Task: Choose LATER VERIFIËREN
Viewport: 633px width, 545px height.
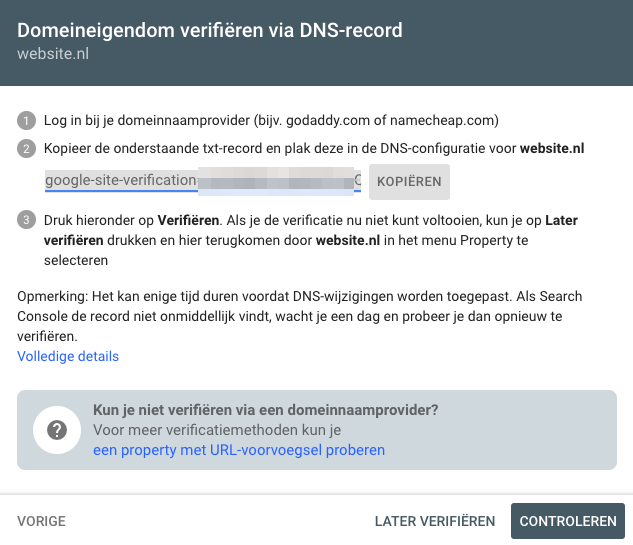Action: (435, 521)
